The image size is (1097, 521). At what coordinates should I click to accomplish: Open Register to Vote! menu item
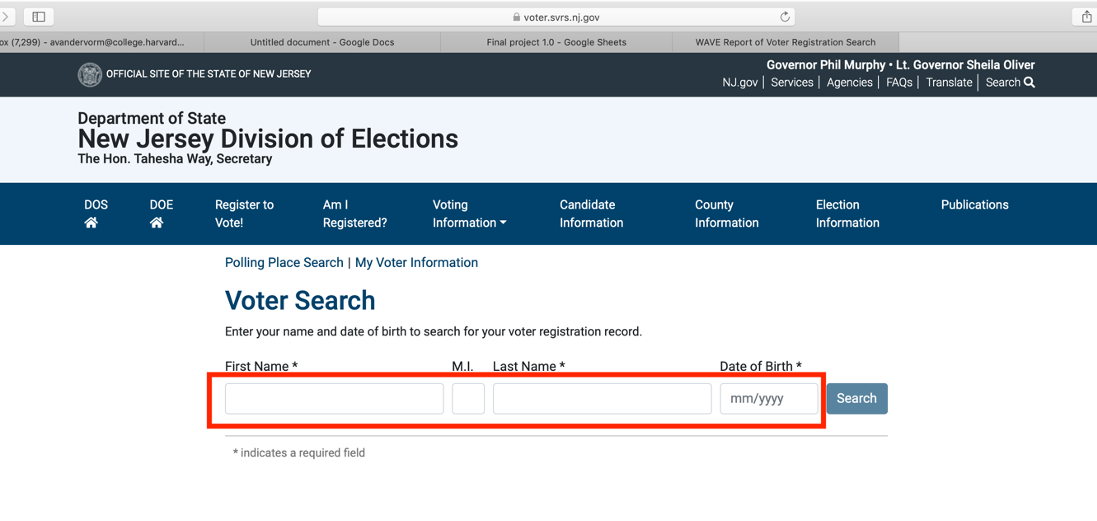[x=244, y=214]
